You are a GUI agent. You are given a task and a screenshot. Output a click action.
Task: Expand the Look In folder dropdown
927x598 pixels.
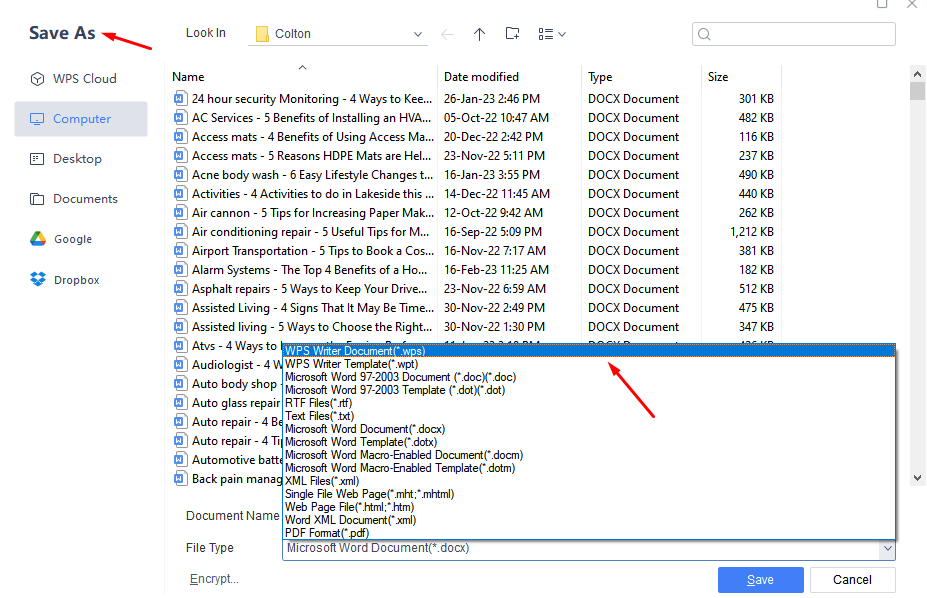417,34
